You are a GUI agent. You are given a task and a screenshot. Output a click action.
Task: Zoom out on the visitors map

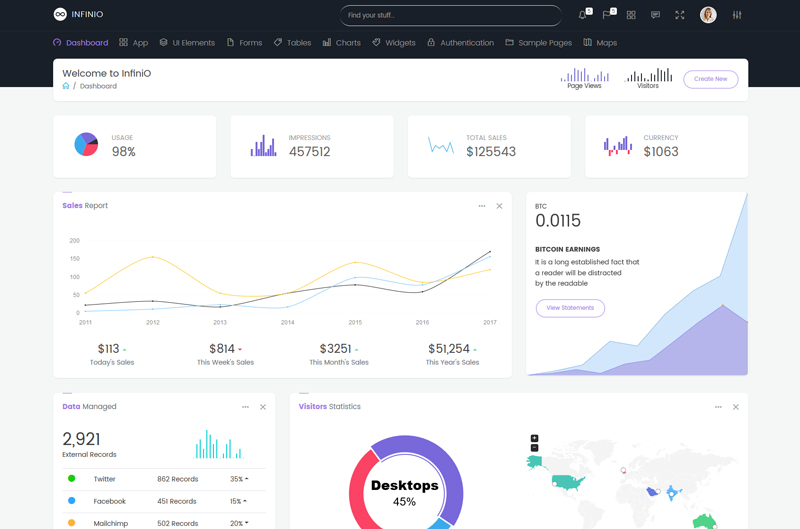[x=534, y=448]
